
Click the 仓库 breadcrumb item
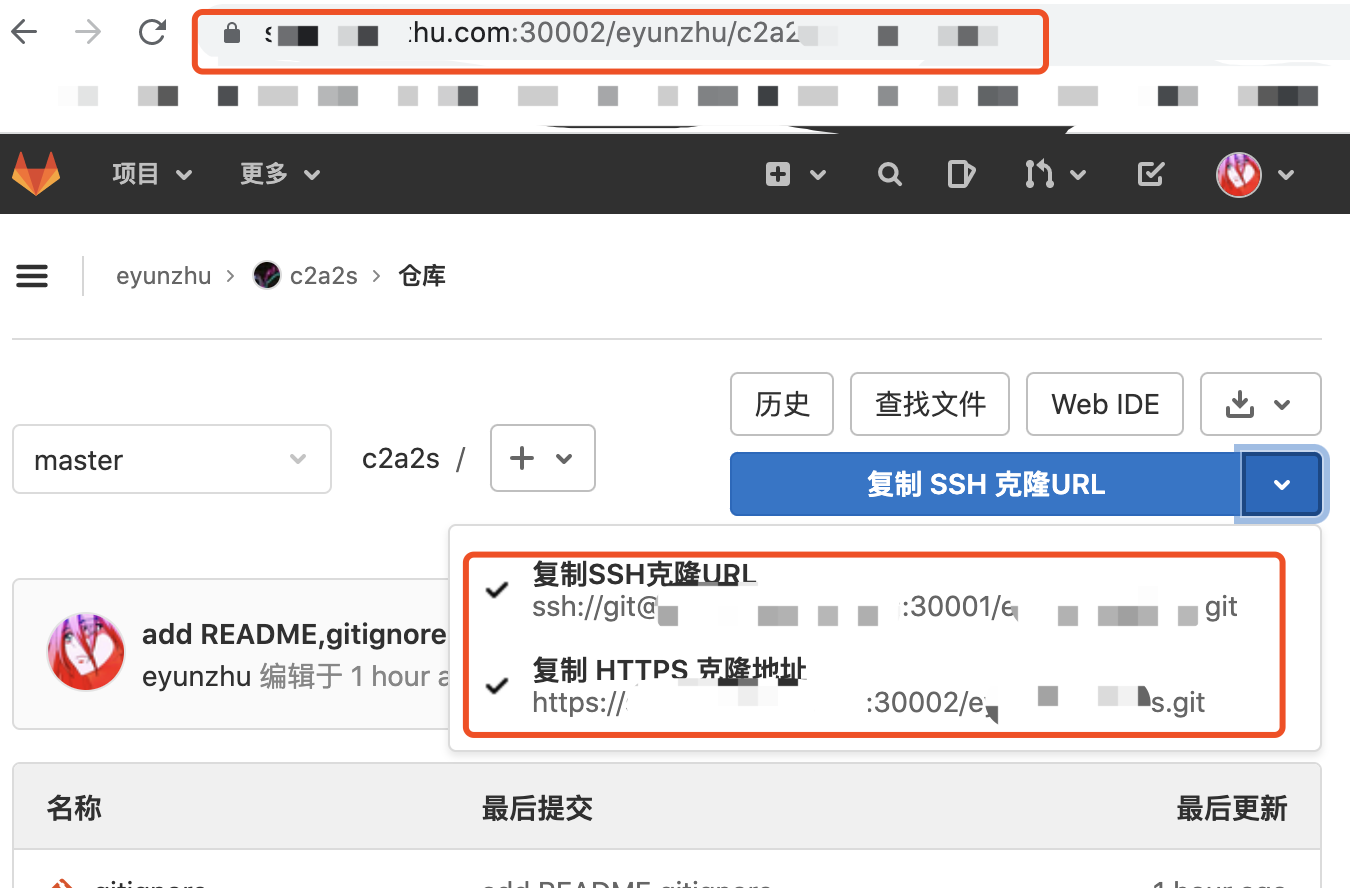422,276
